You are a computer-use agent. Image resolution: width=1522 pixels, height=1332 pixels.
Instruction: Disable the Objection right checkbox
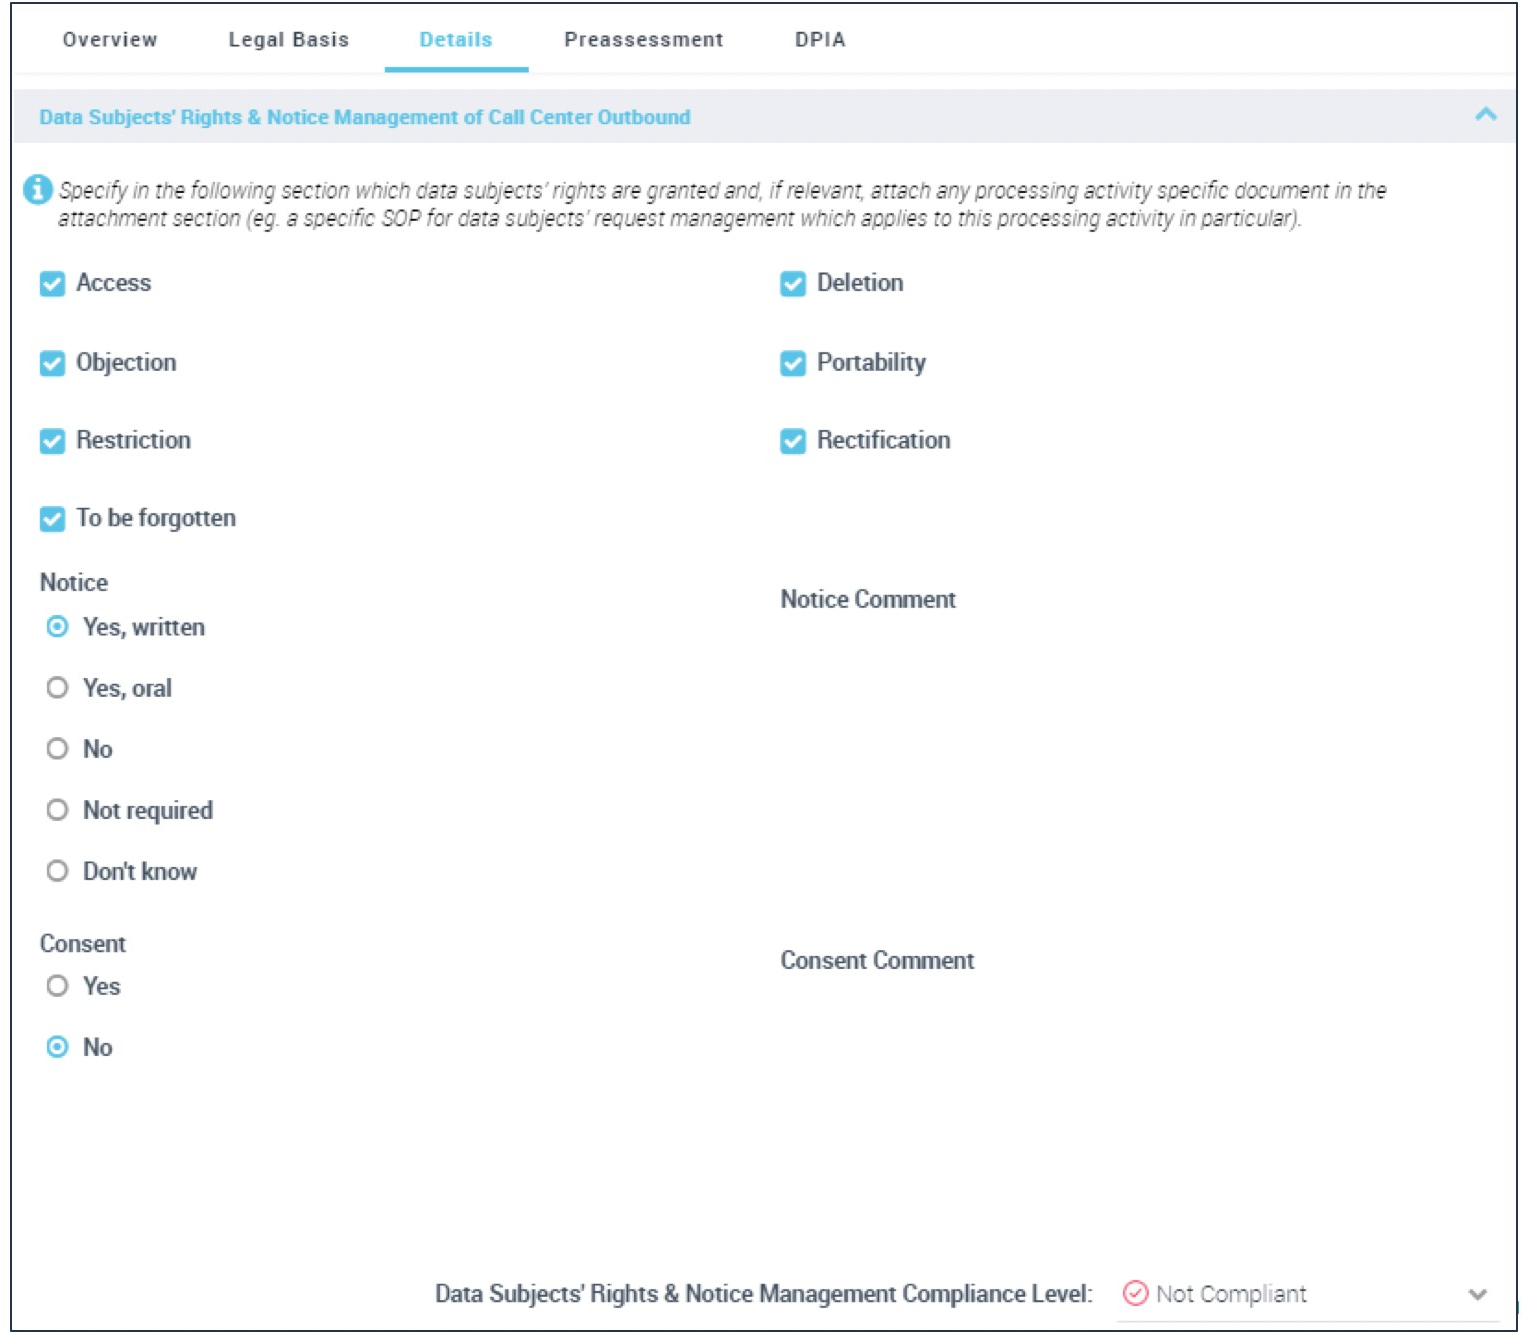(x=52, y=363)
